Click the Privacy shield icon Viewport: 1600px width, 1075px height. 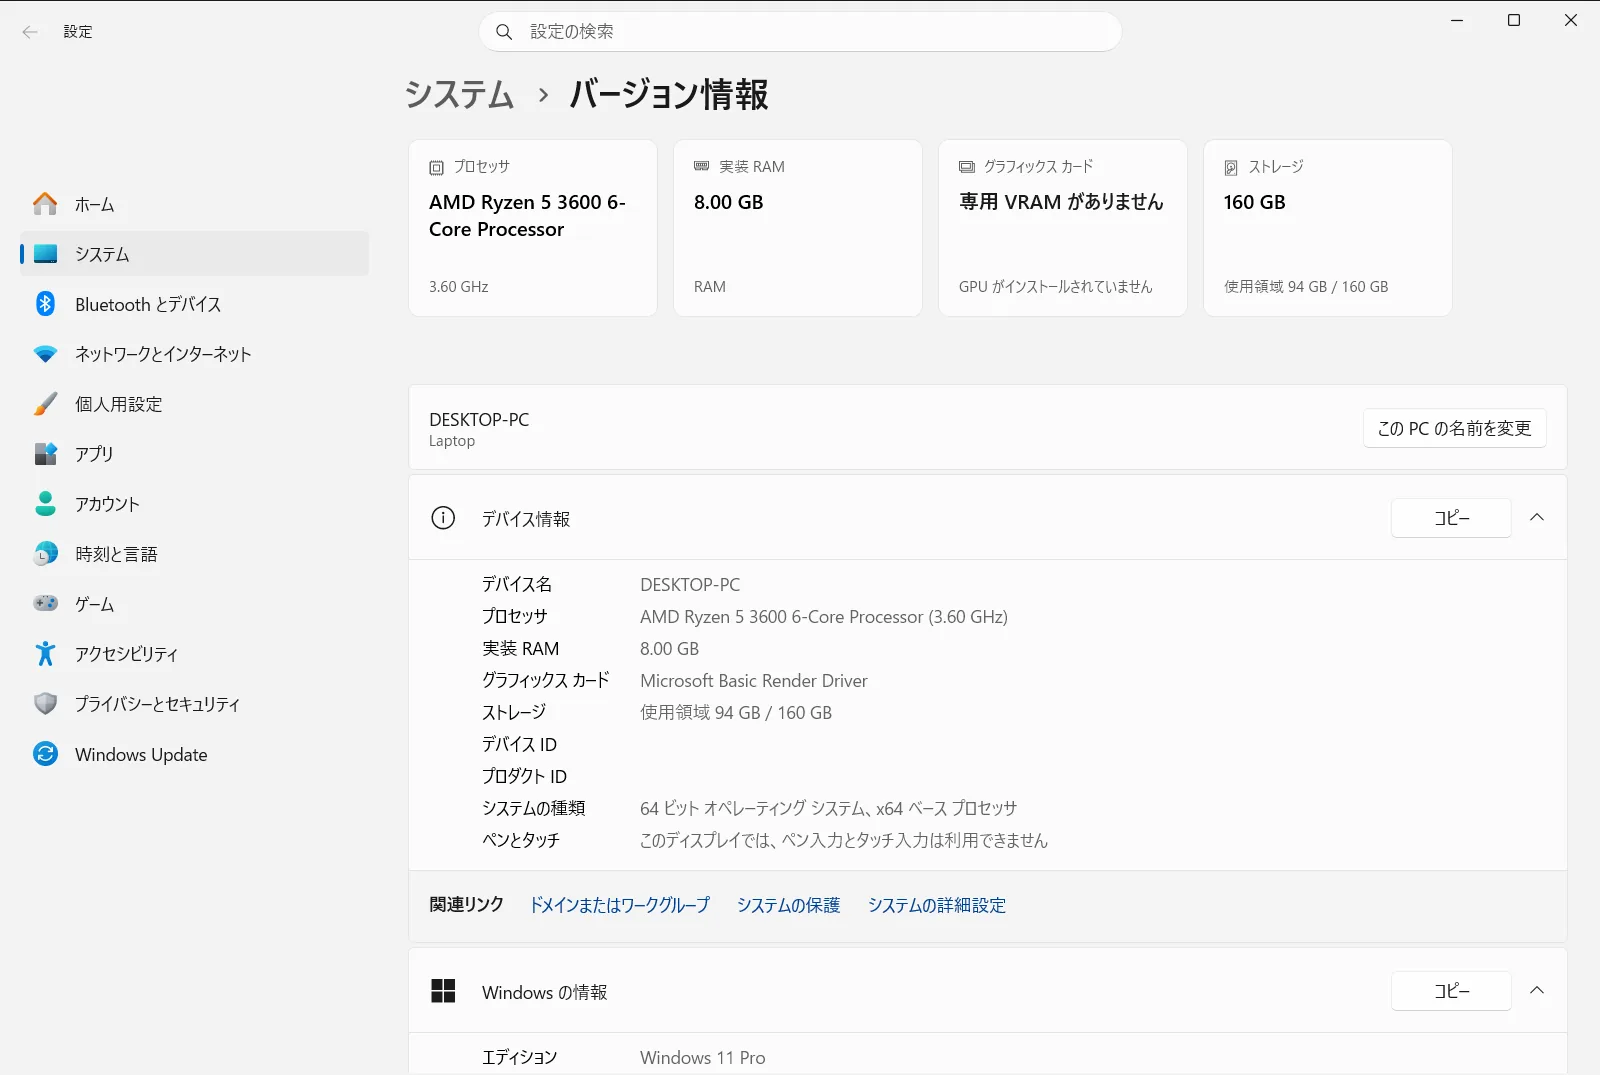click(45, 704)
